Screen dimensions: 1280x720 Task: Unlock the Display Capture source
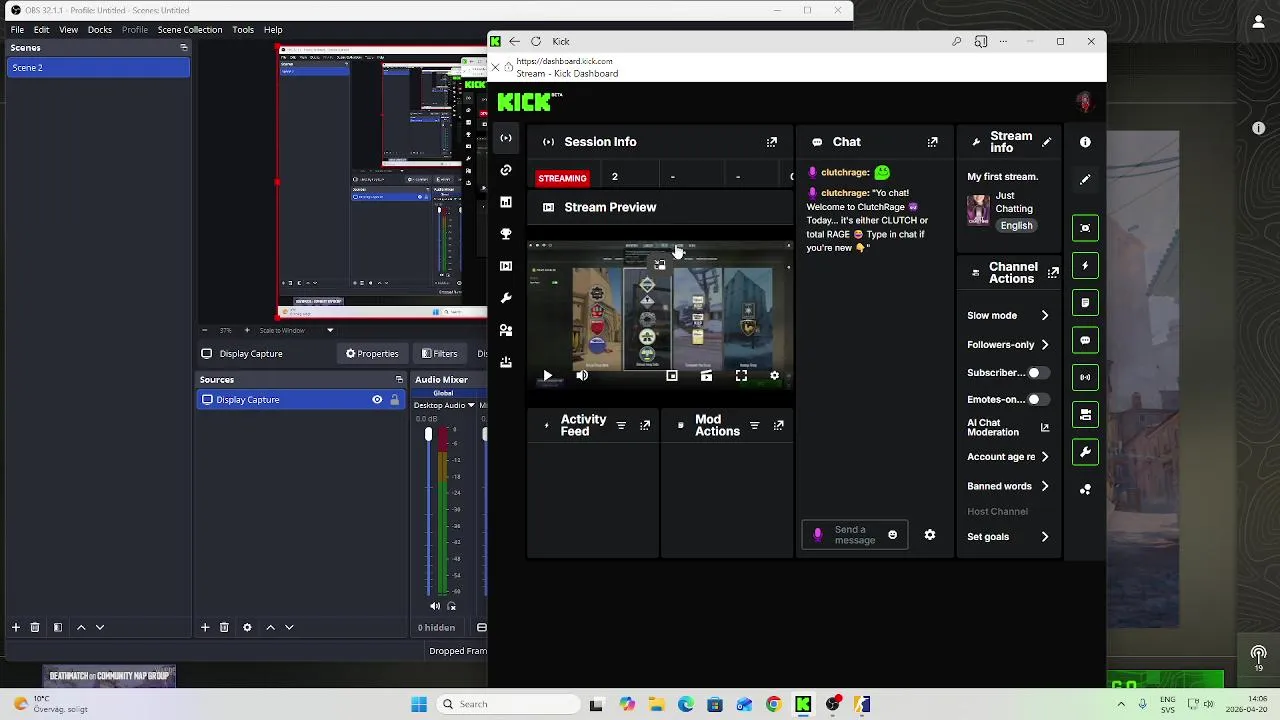click(394, 400)
